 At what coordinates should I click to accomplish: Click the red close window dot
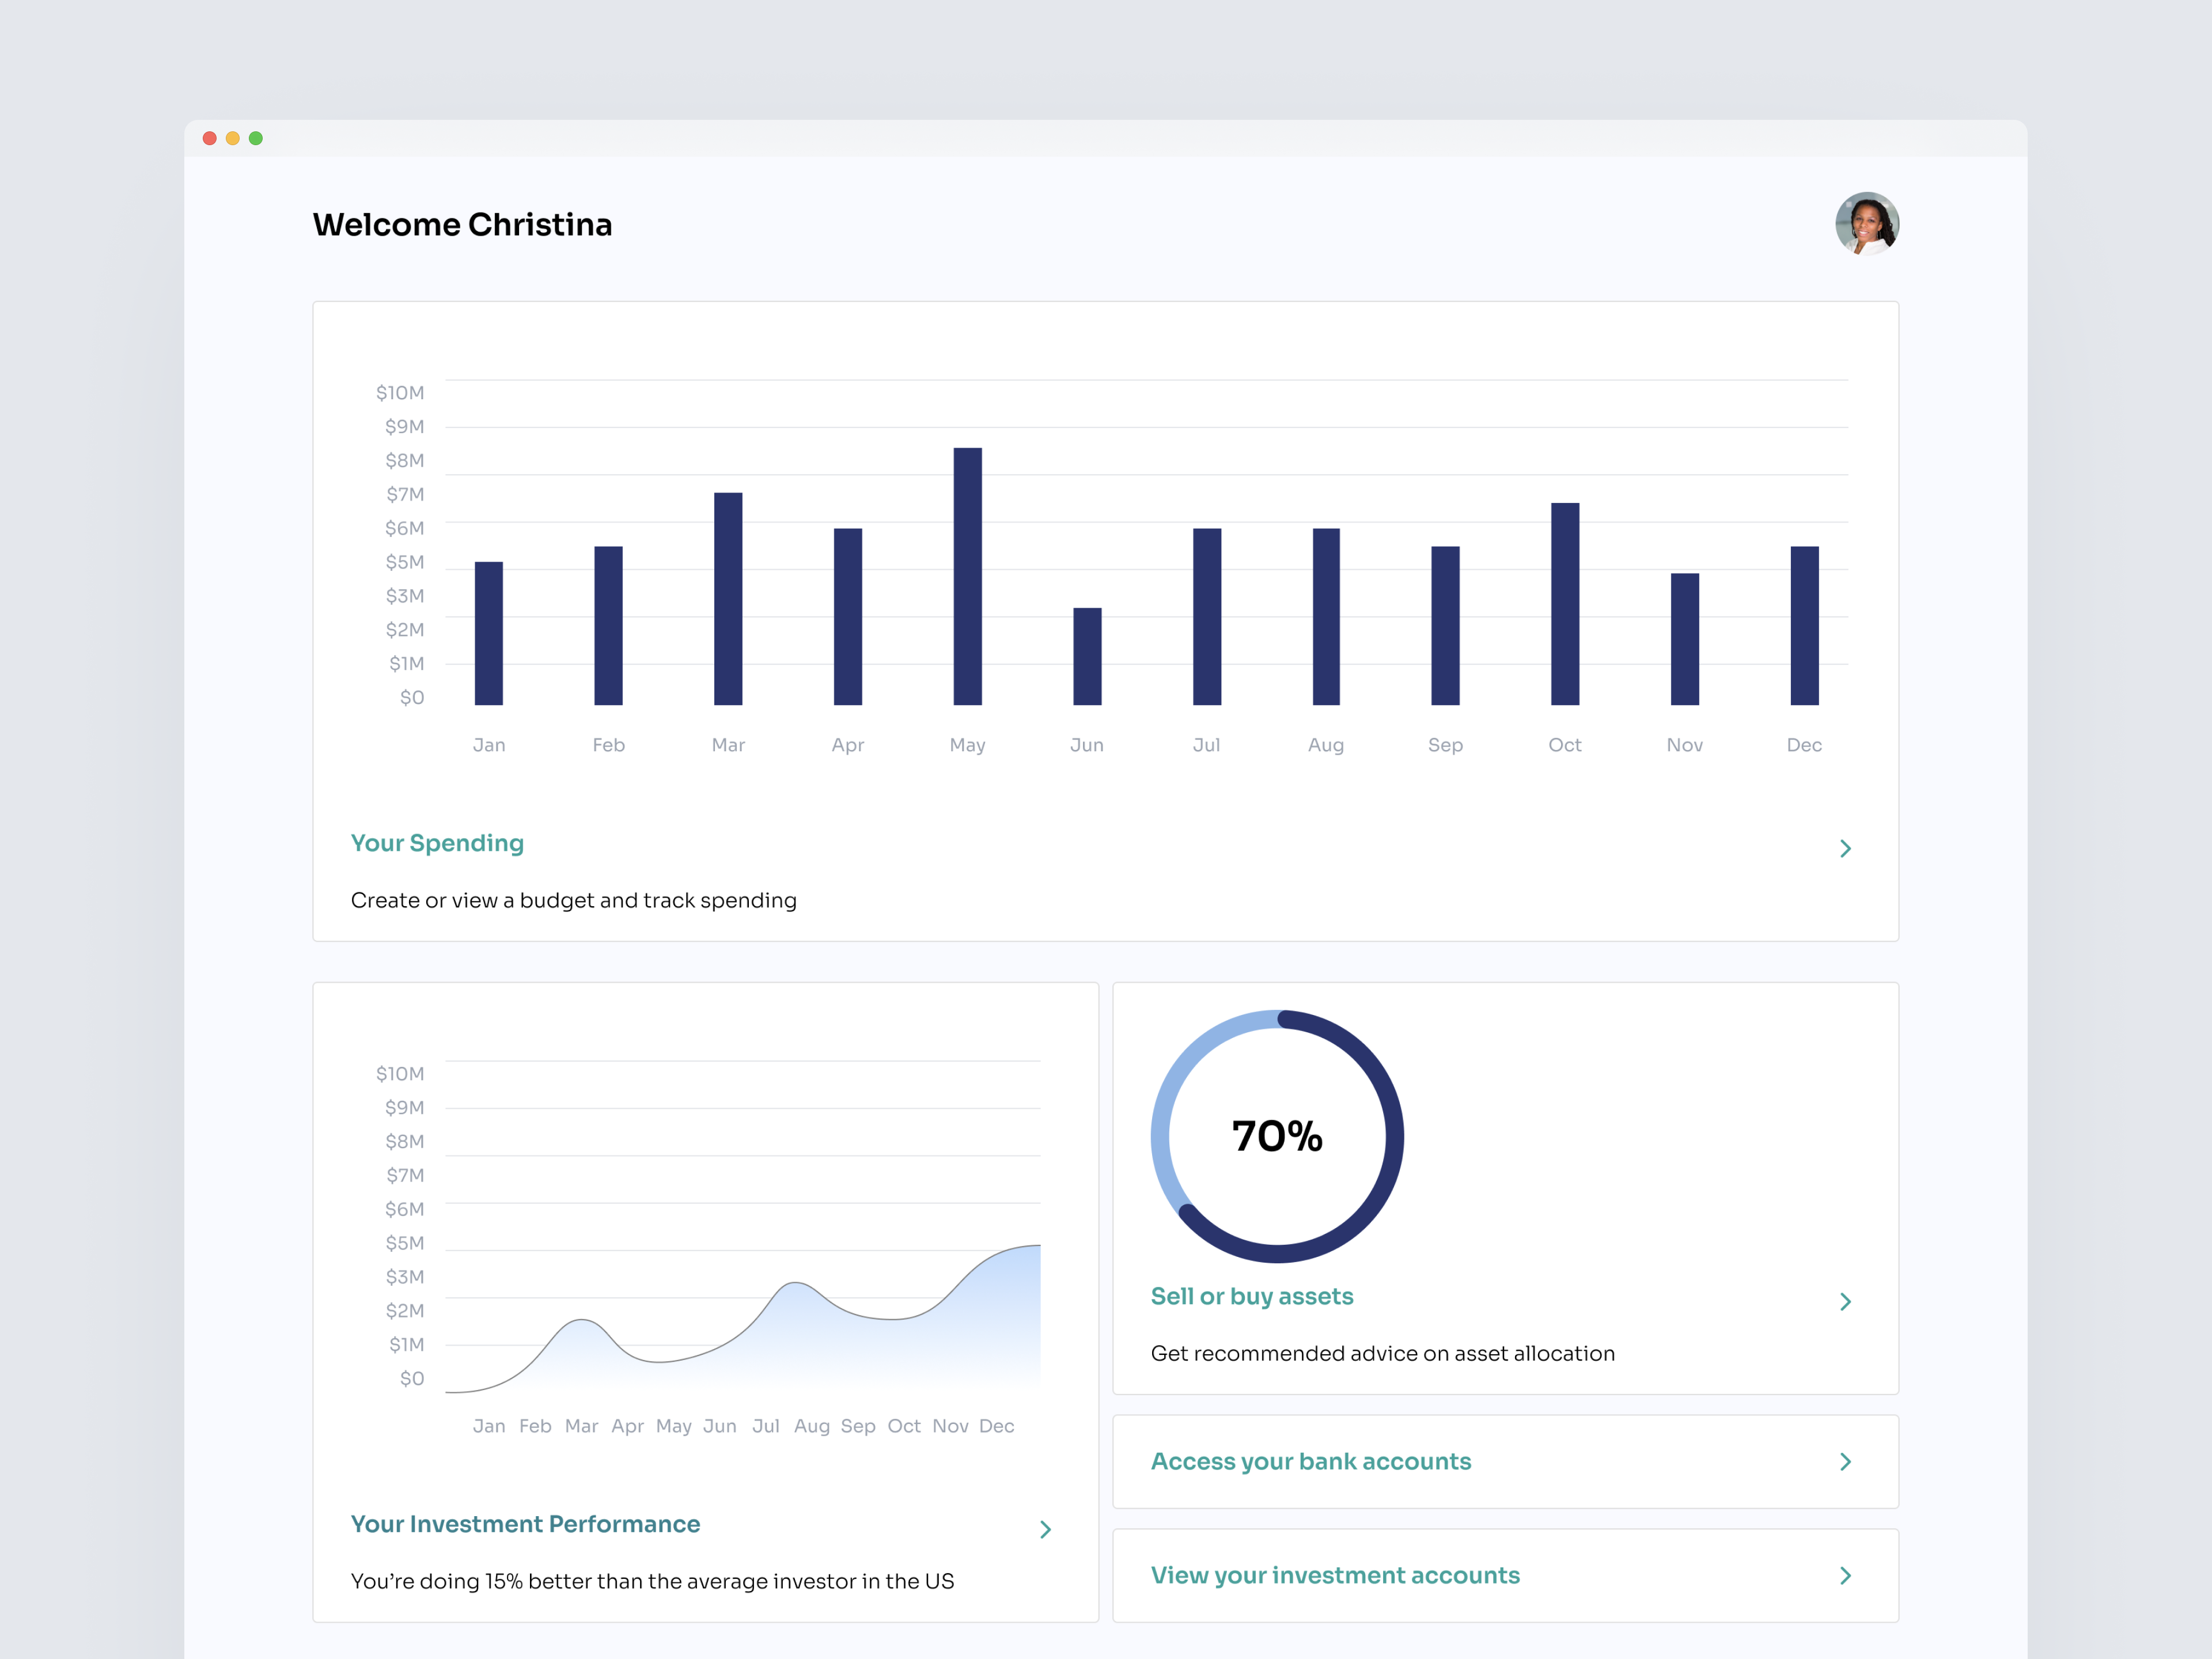point(210,138)
